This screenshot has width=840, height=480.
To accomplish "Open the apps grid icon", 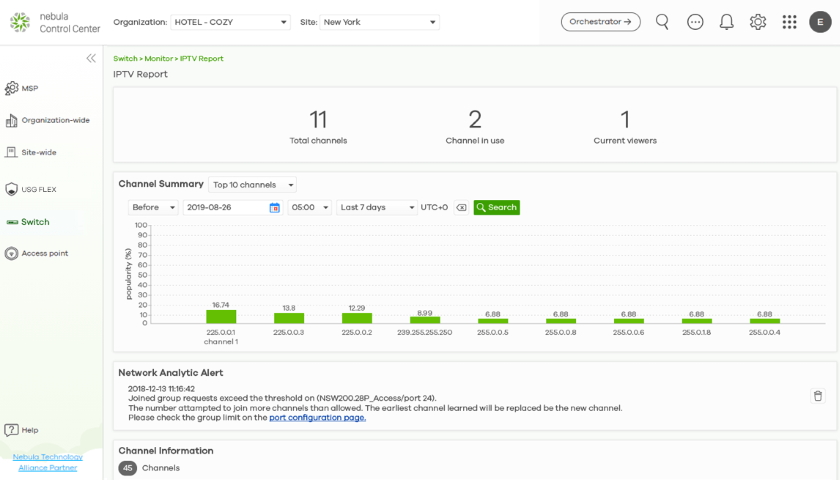I will tap(789, 22).
